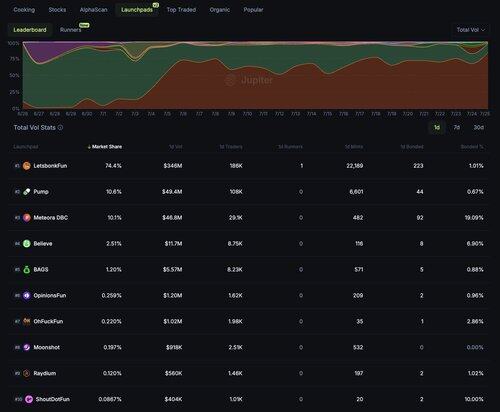This screenshot has width=500, height=412.
Task: Click Pump's $49.4M volume value
Action: point(172,192)
